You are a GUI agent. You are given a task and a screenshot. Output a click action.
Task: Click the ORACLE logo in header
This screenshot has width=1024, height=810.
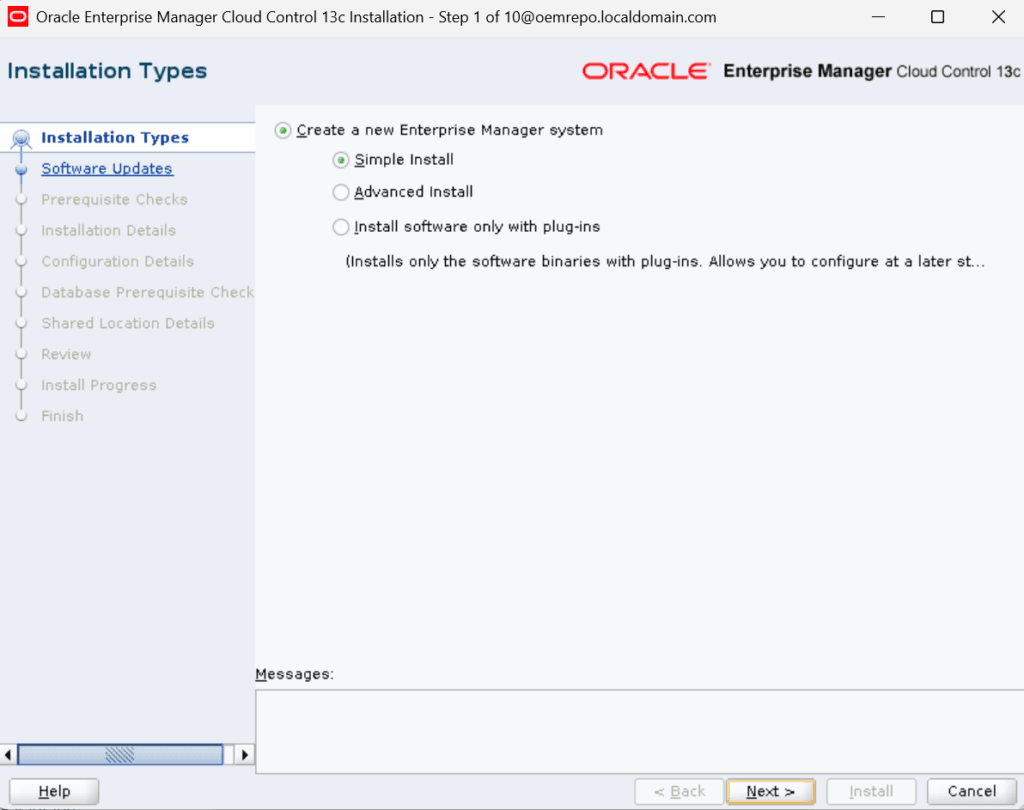point(646,71)
